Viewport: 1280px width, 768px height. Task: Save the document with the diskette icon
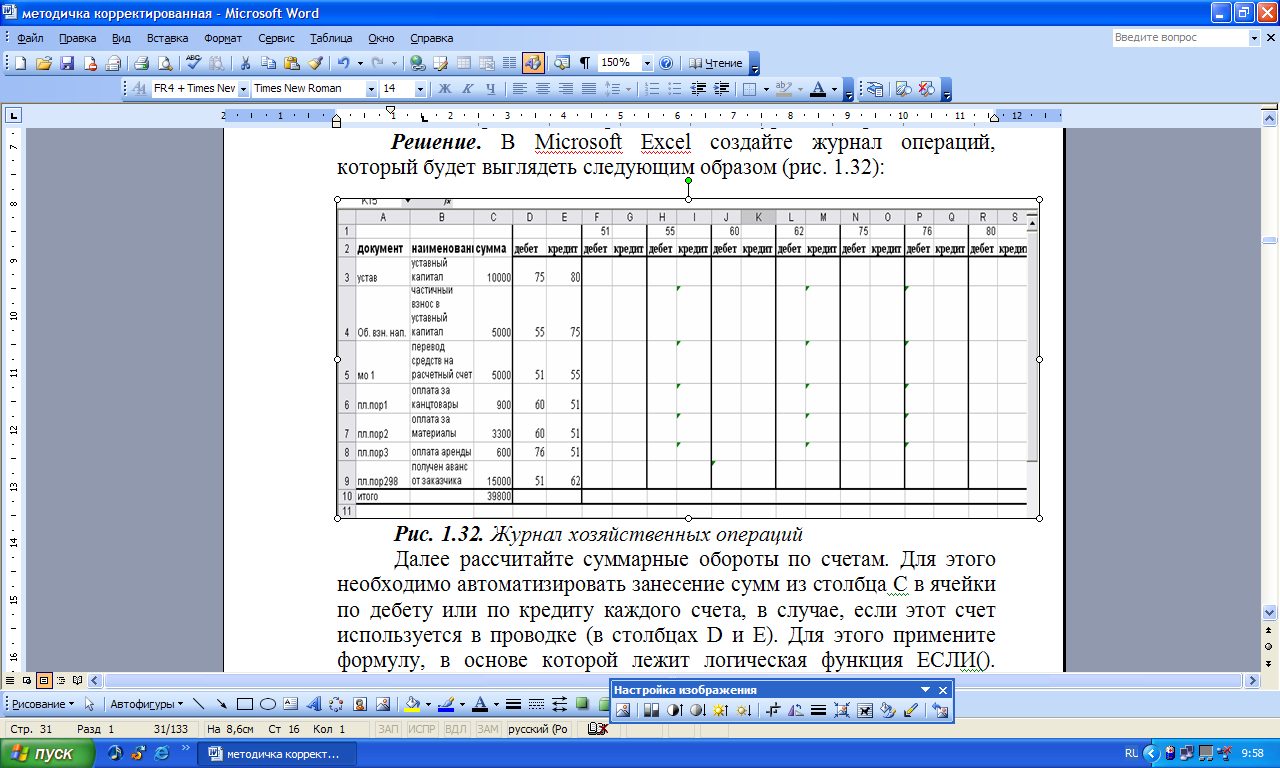pos(67,63)
